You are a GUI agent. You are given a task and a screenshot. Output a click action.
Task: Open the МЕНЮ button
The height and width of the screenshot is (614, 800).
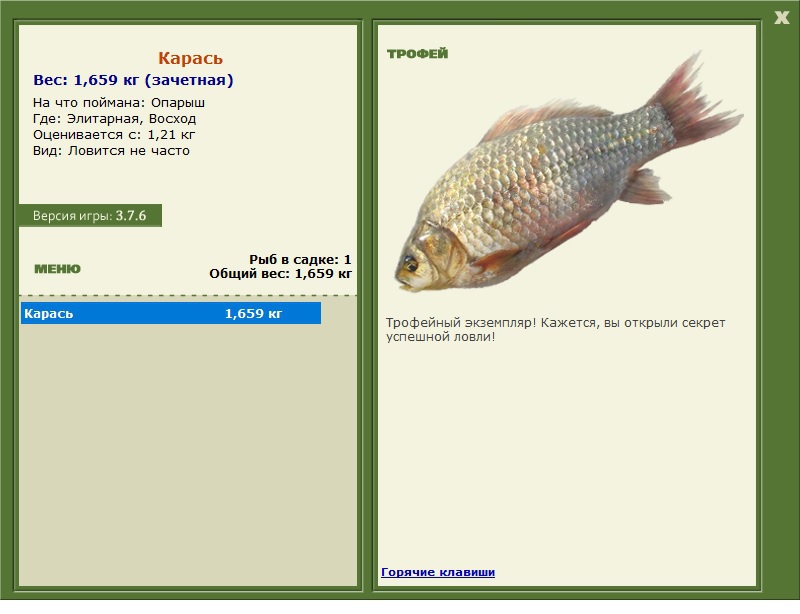click(57, 269)
